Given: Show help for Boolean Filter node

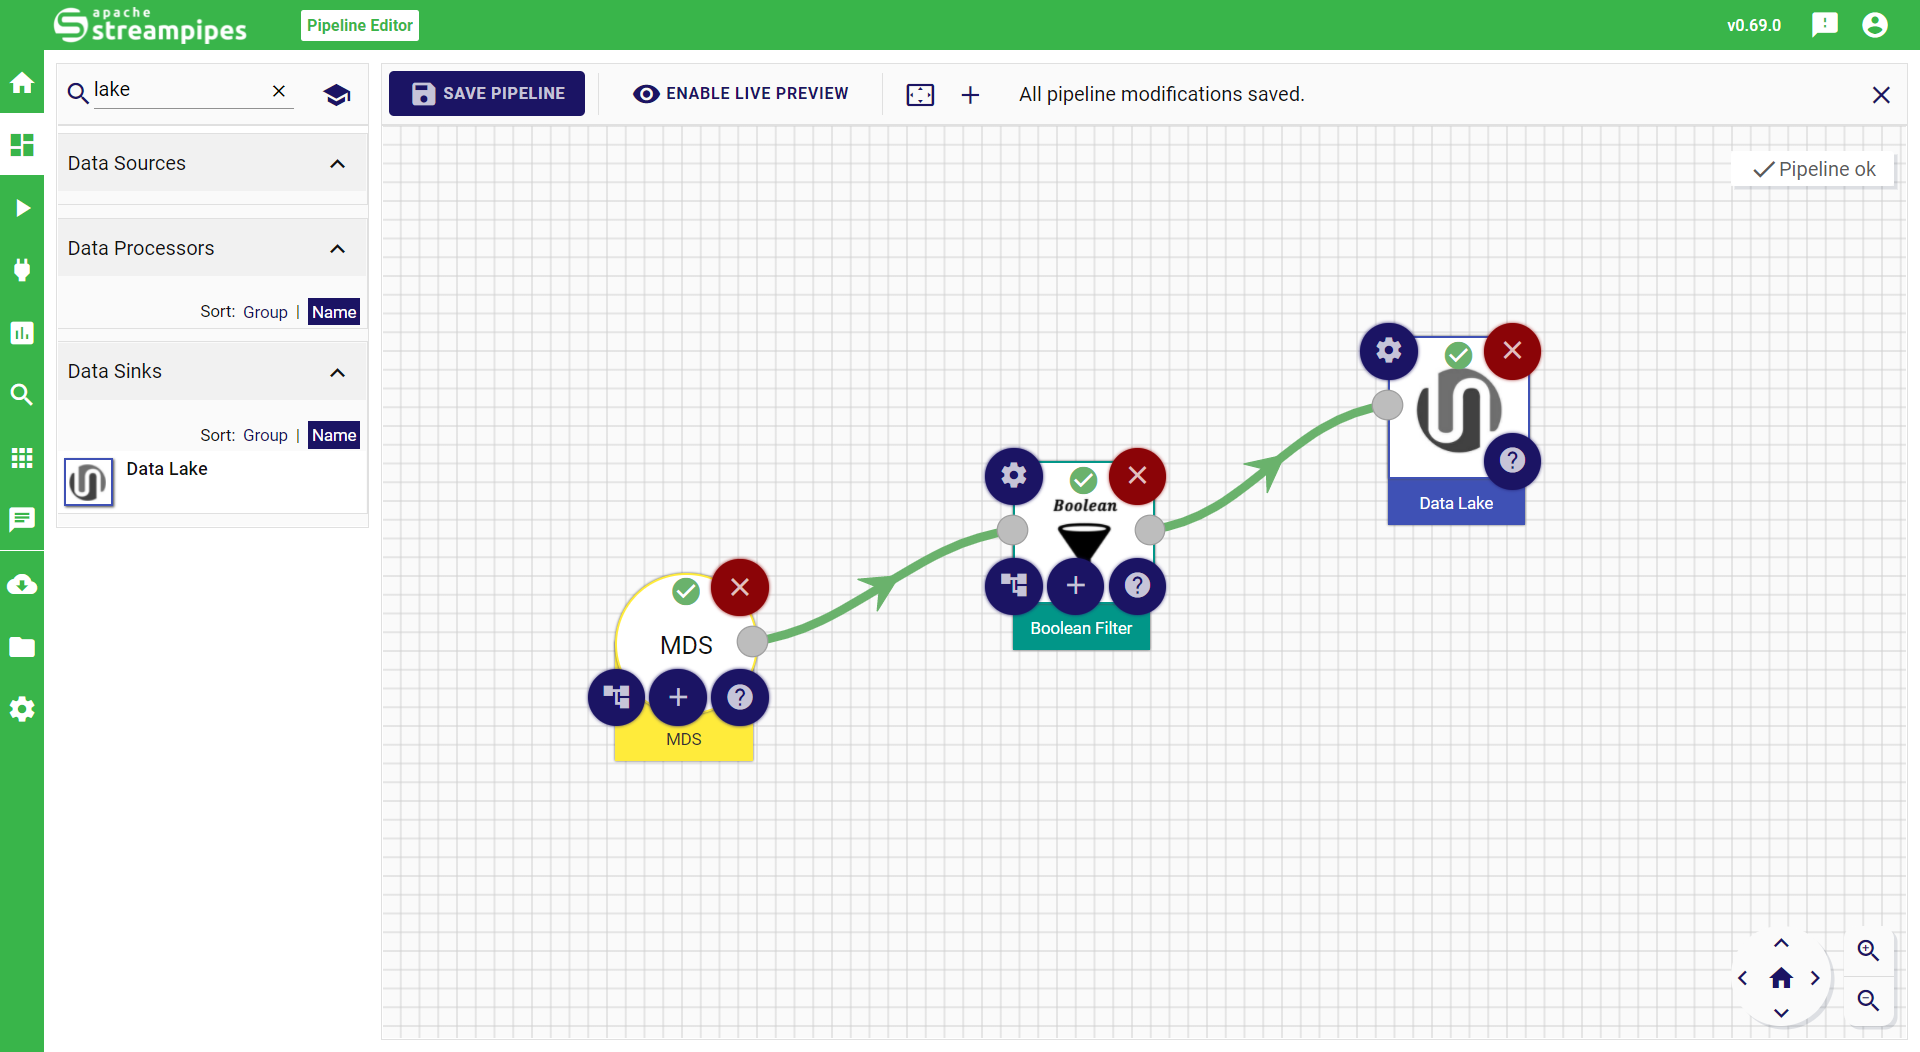Looking at the screenshot, I should (x=1137, y=585).
